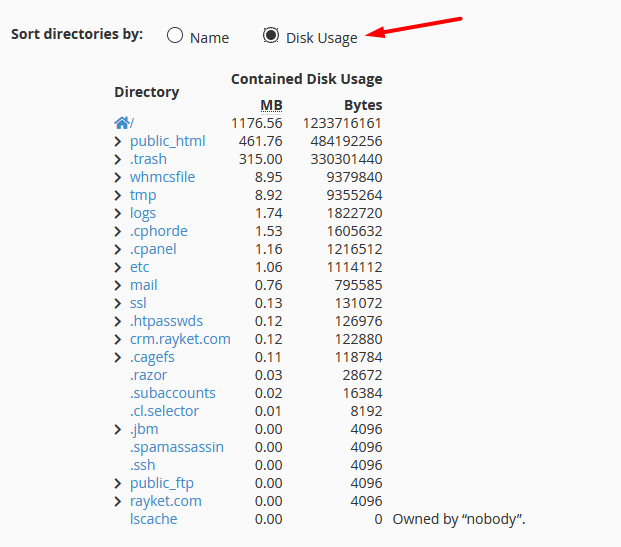Expand the logs directory arrow
621x547 pixels.
point(118,213)
